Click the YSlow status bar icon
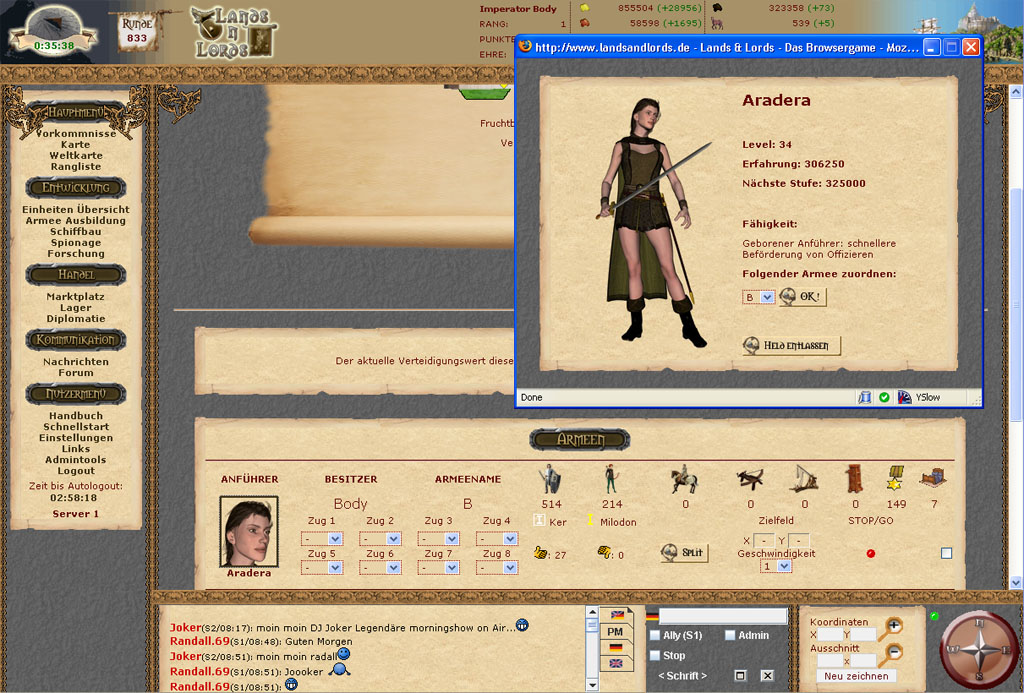 (x=904, y=397)
